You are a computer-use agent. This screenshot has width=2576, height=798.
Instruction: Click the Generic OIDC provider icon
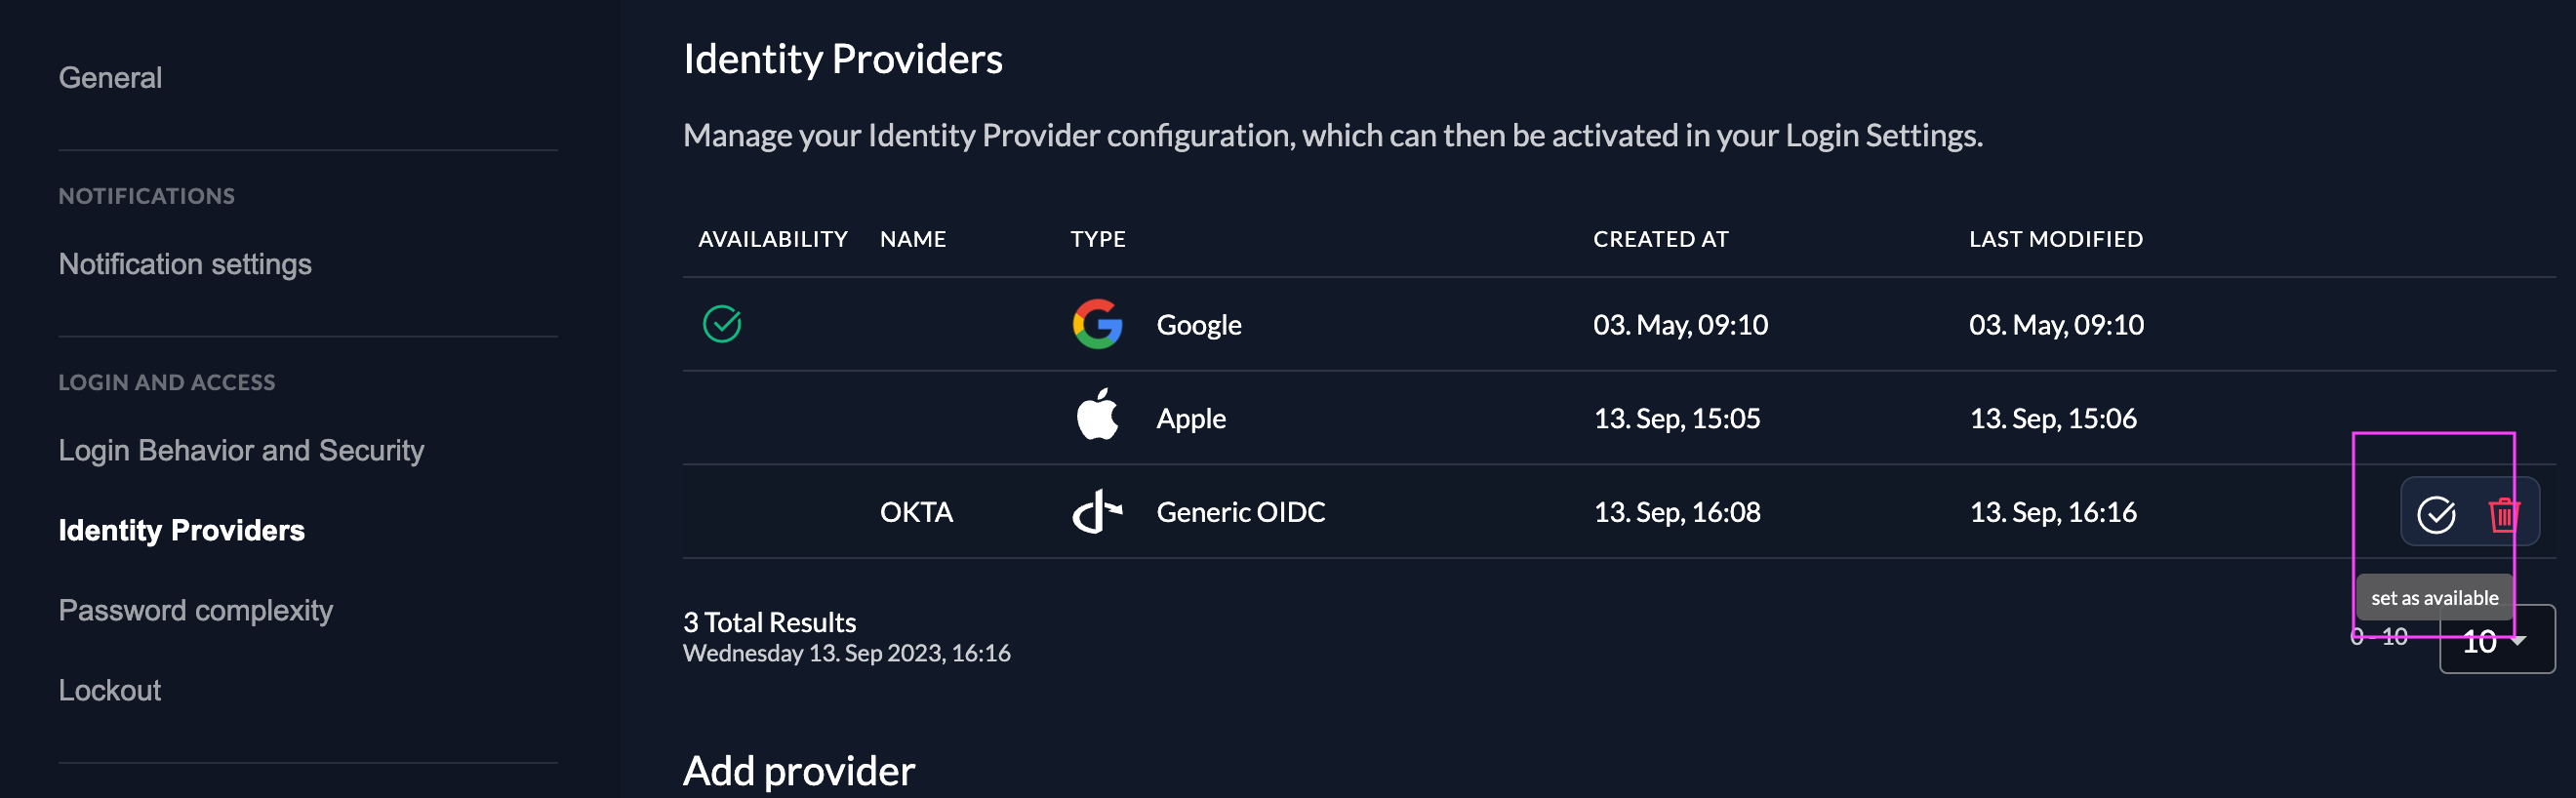tap(1097, 511)
